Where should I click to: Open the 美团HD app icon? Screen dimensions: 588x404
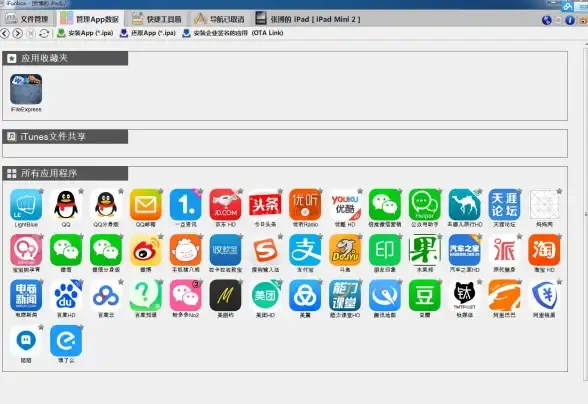point(265,295)
